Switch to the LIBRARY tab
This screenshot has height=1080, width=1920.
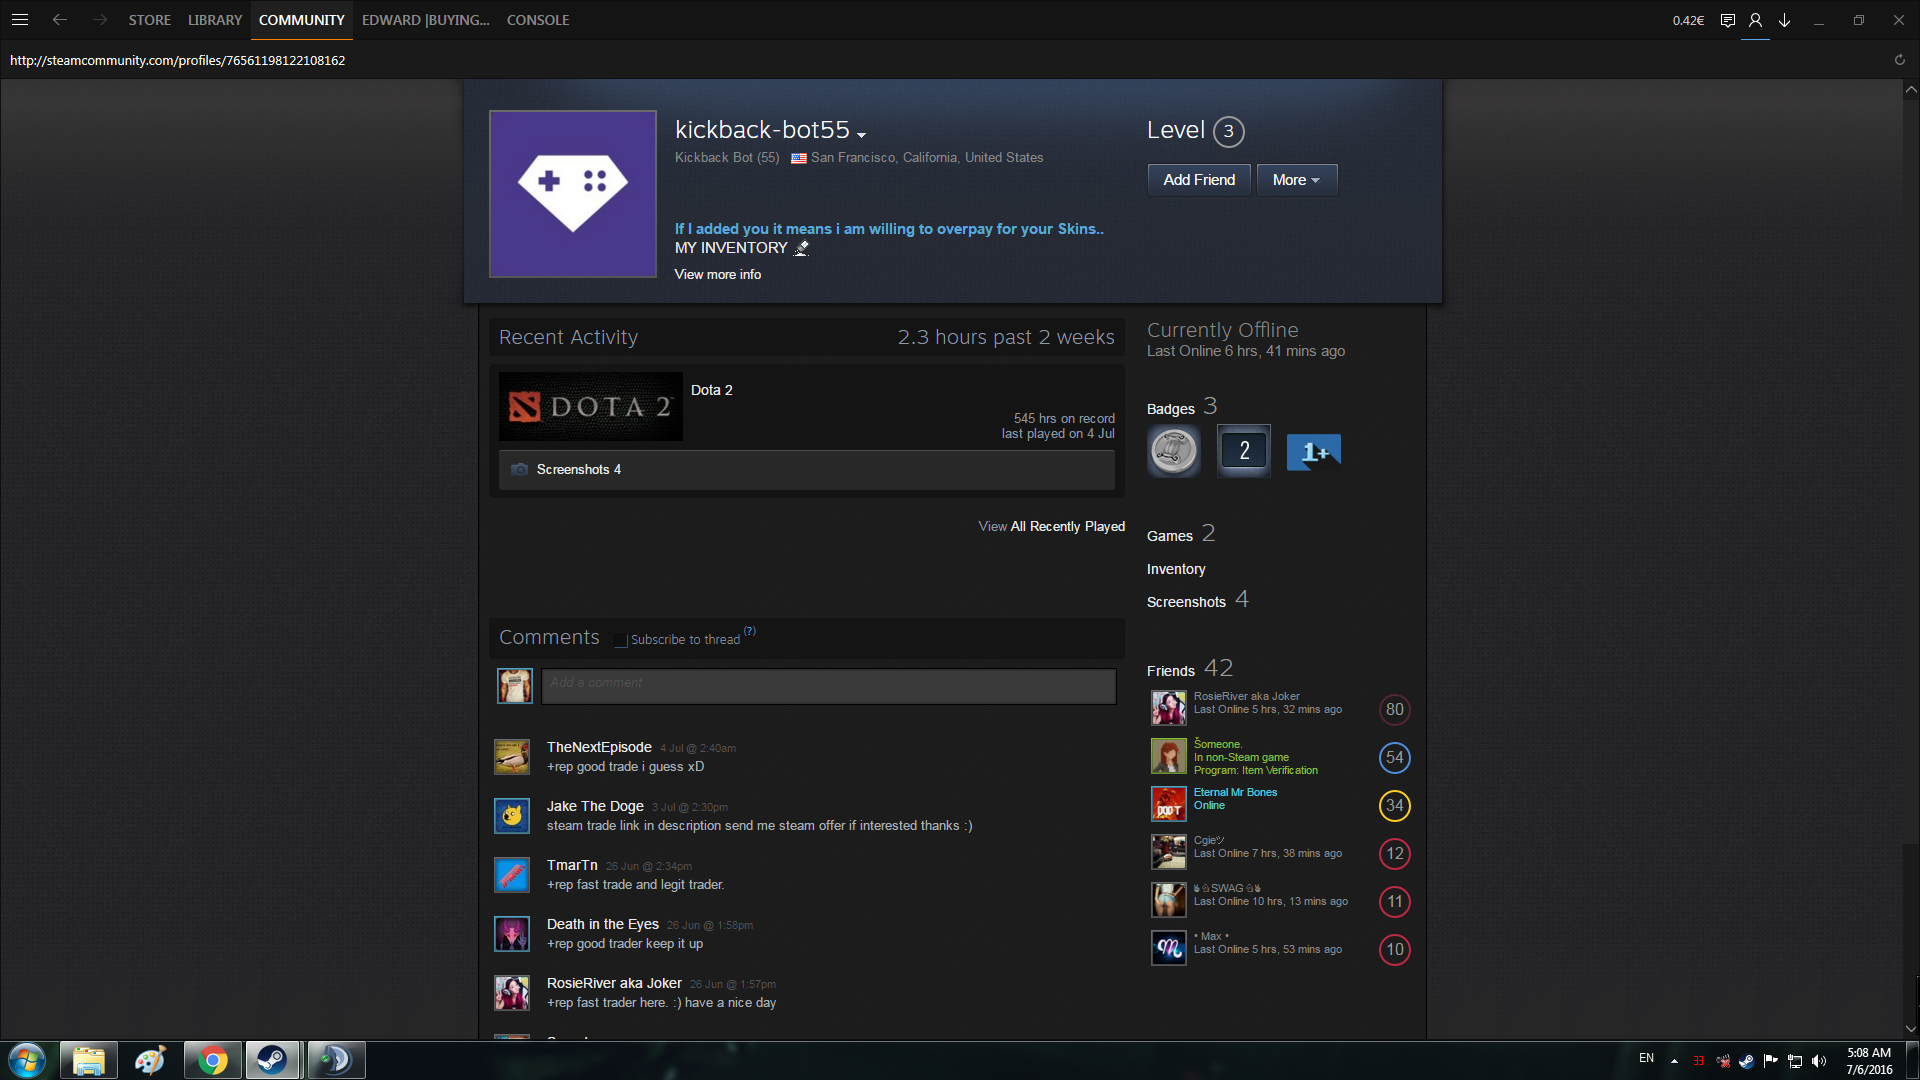click(215, 20)
